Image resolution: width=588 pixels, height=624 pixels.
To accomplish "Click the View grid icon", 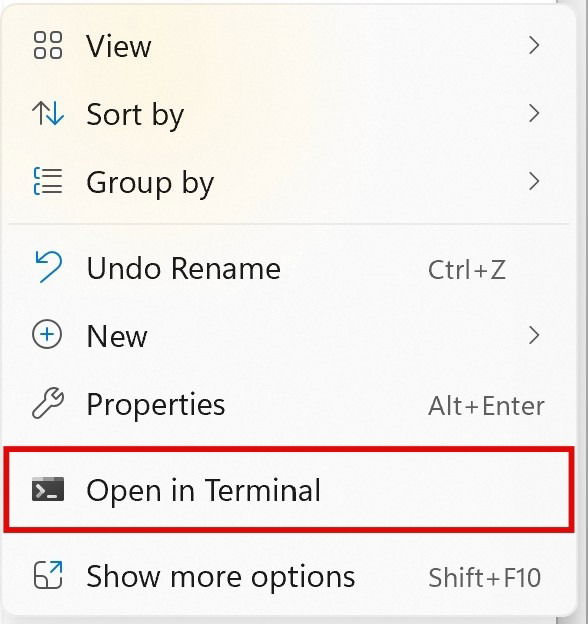I will pyautogui.click(x=48, y=45).
